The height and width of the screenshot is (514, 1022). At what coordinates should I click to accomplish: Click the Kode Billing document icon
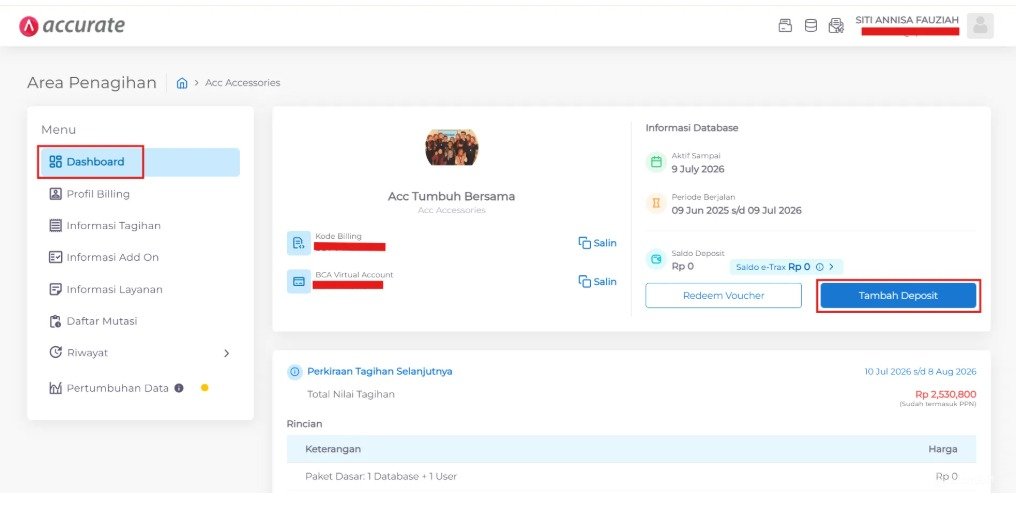pyautogui.click(x=299, y=243)
